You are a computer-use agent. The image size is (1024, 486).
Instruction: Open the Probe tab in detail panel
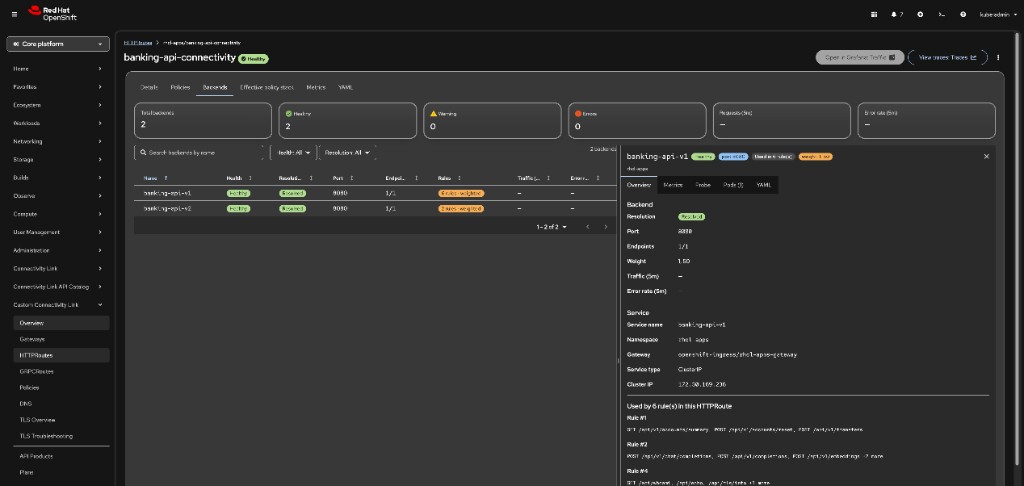tap(703, 185)
